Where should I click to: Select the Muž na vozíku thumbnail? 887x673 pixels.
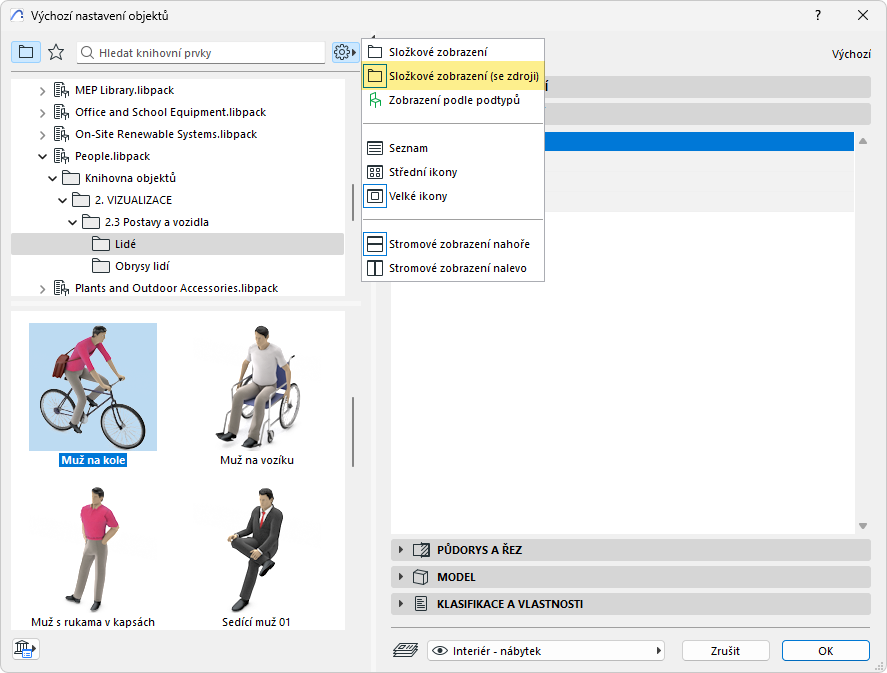click(x=257, y=387)
